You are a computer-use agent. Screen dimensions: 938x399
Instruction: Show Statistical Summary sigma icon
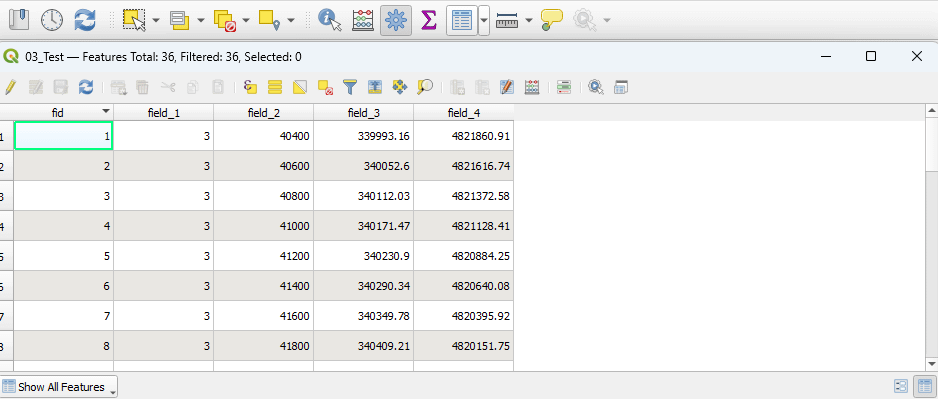pos(428,20)
